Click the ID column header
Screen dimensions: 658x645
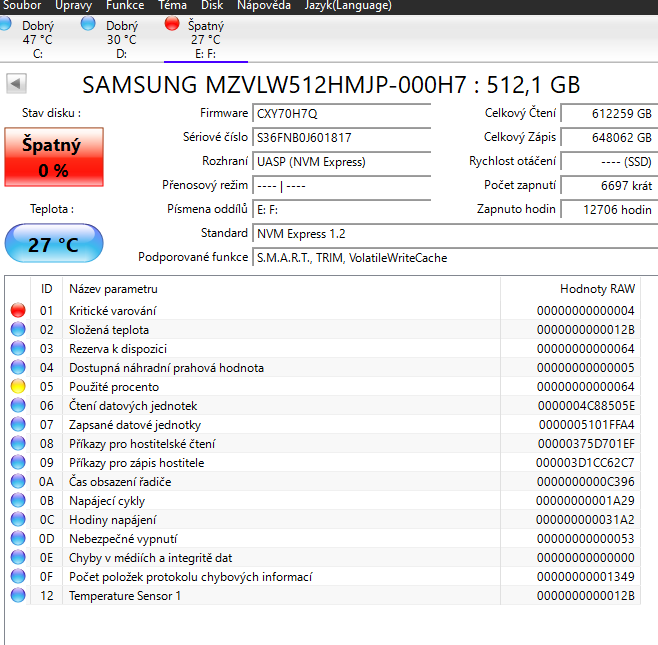(47, 289)
